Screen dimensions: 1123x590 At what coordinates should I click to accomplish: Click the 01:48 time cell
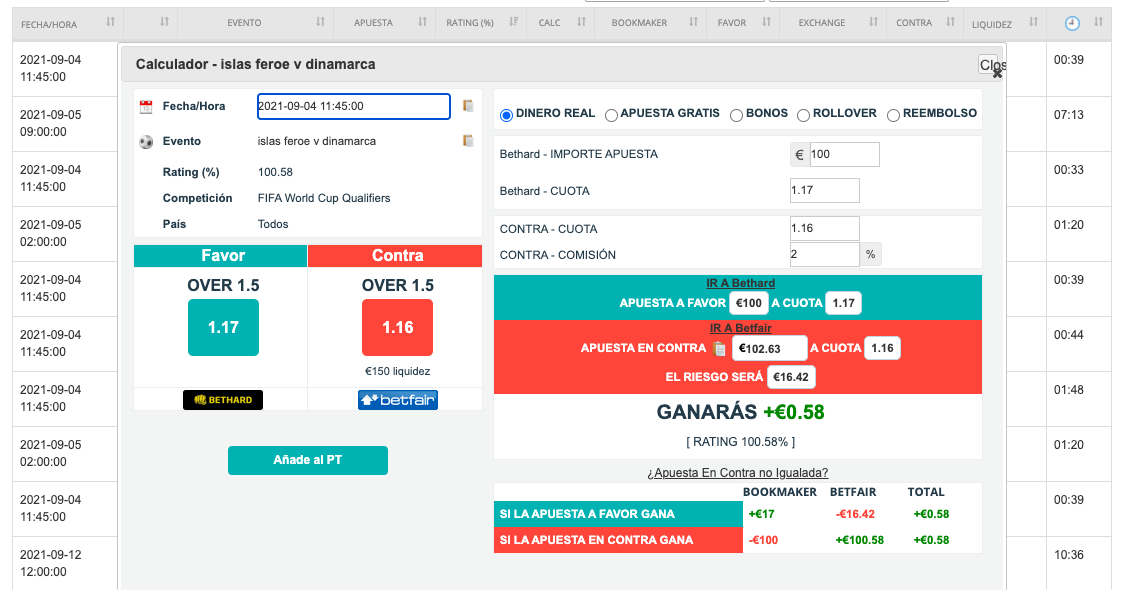(x=1069, y=390)
